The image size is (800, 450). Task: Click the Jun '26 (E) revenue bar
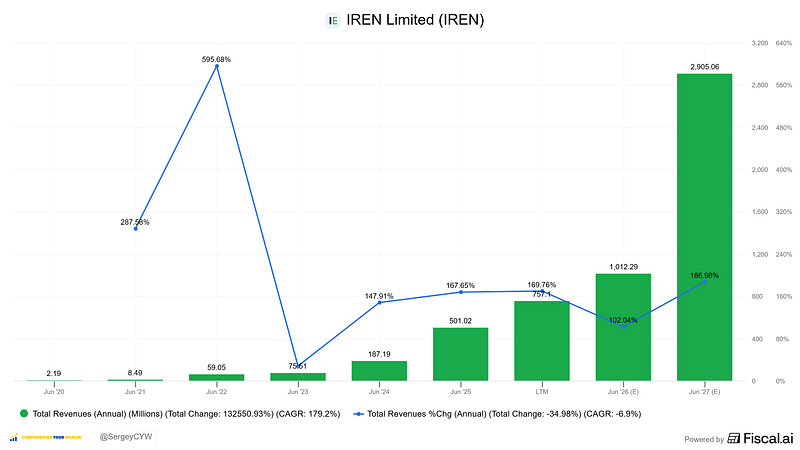[623, 327]
